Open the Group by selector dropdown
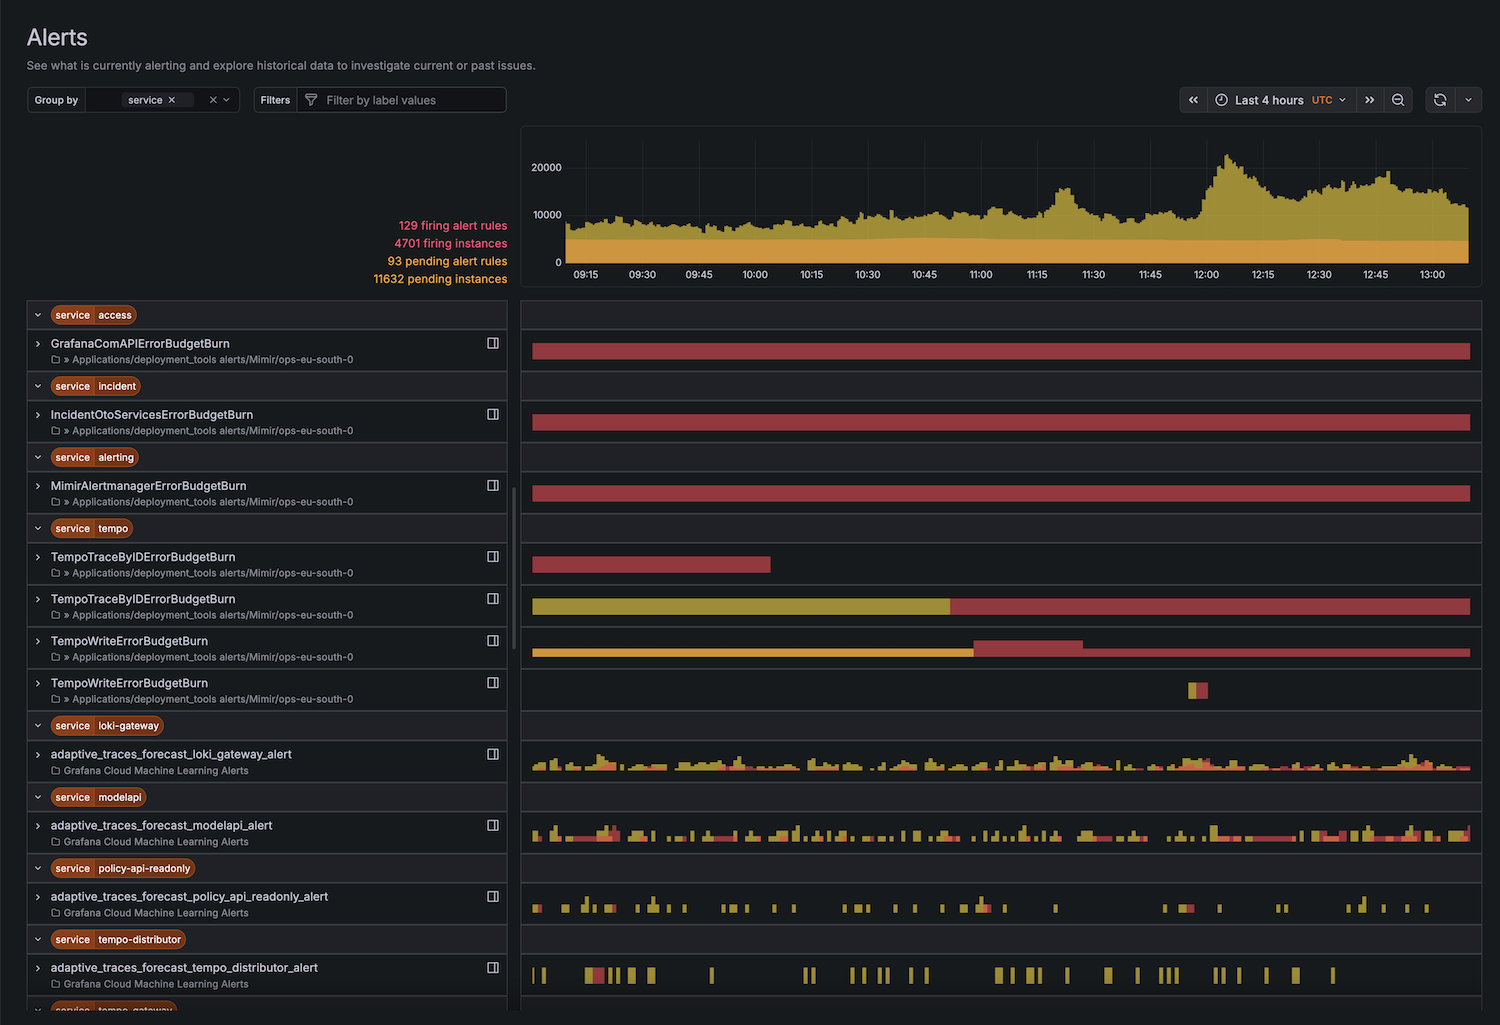 tap(228, 100)
